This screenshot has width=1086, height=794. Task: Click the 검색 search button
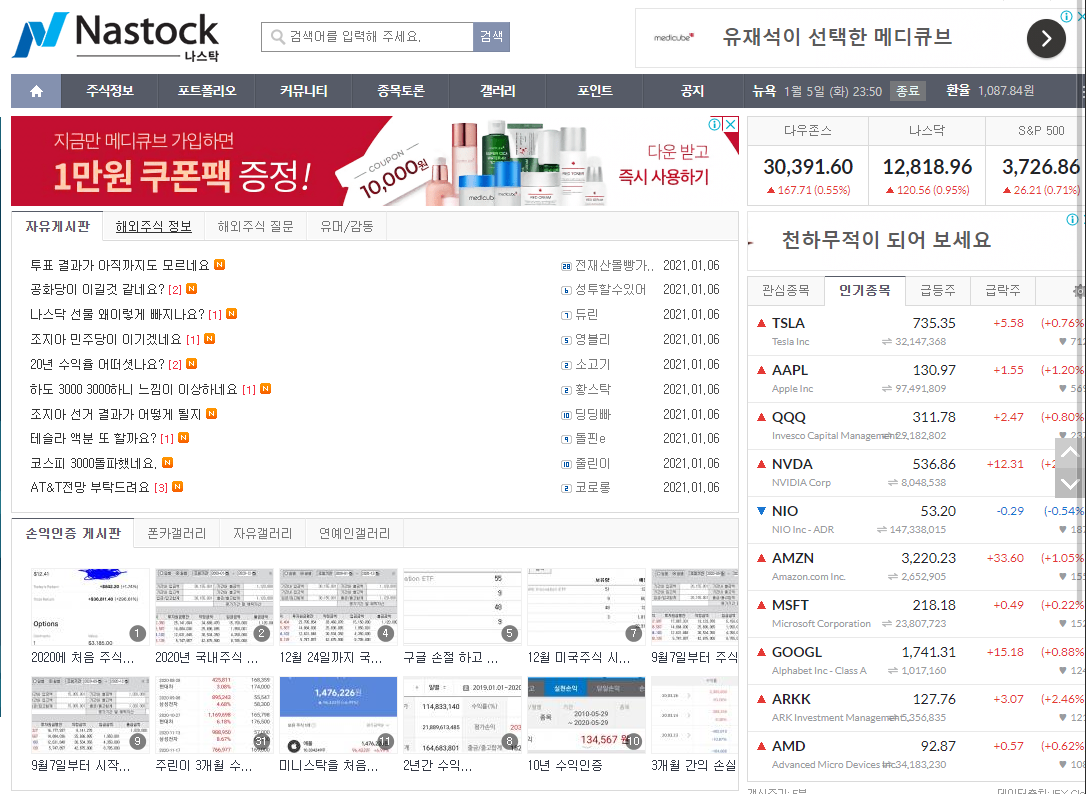coord(491,37)
